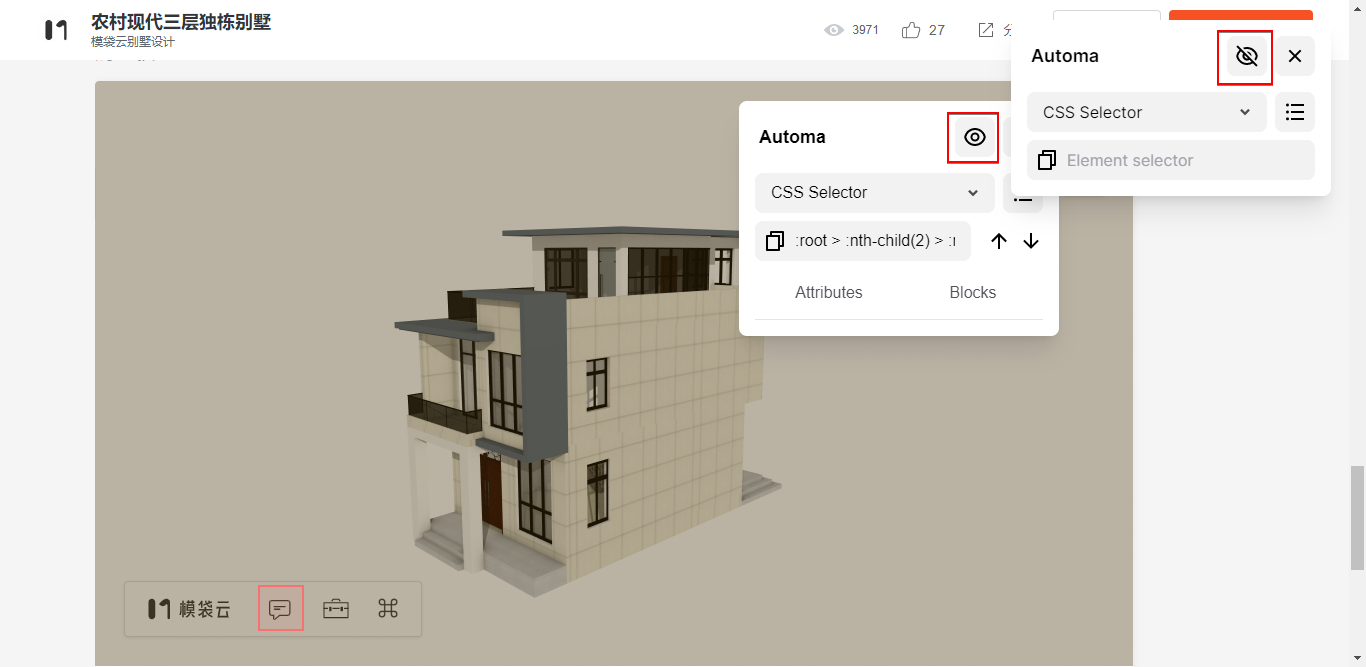Click the site logo in top-left corner
The width and height of the screenshot is (1366, 667).
pyautogui.click(x=55, y=29)
